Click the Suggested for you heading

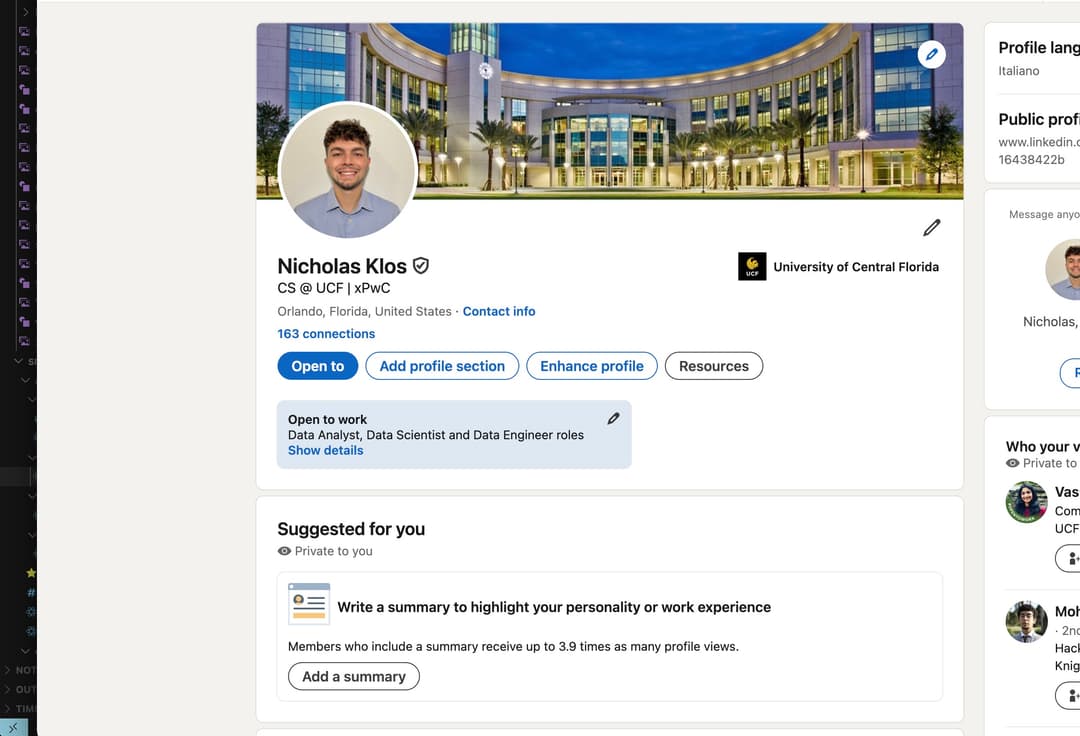point(351,529)
